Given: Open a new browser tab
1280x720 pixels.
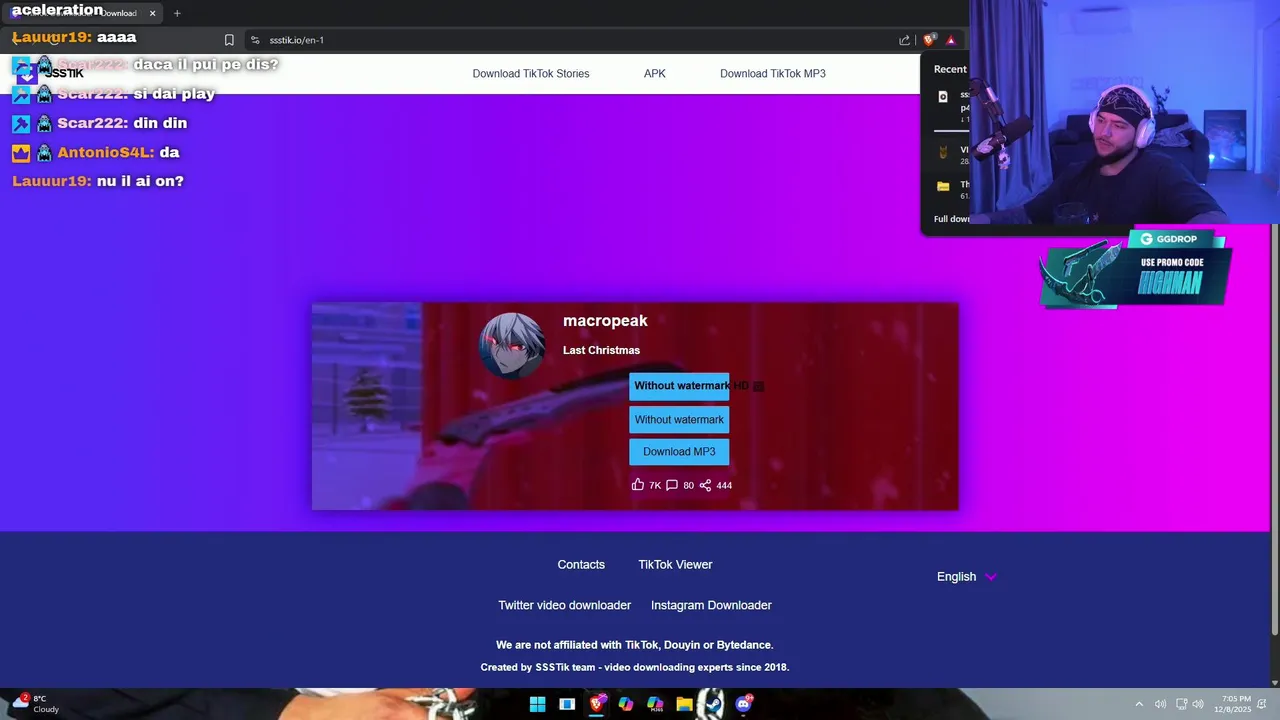Looking at the screenshot, I should point(177,13).
